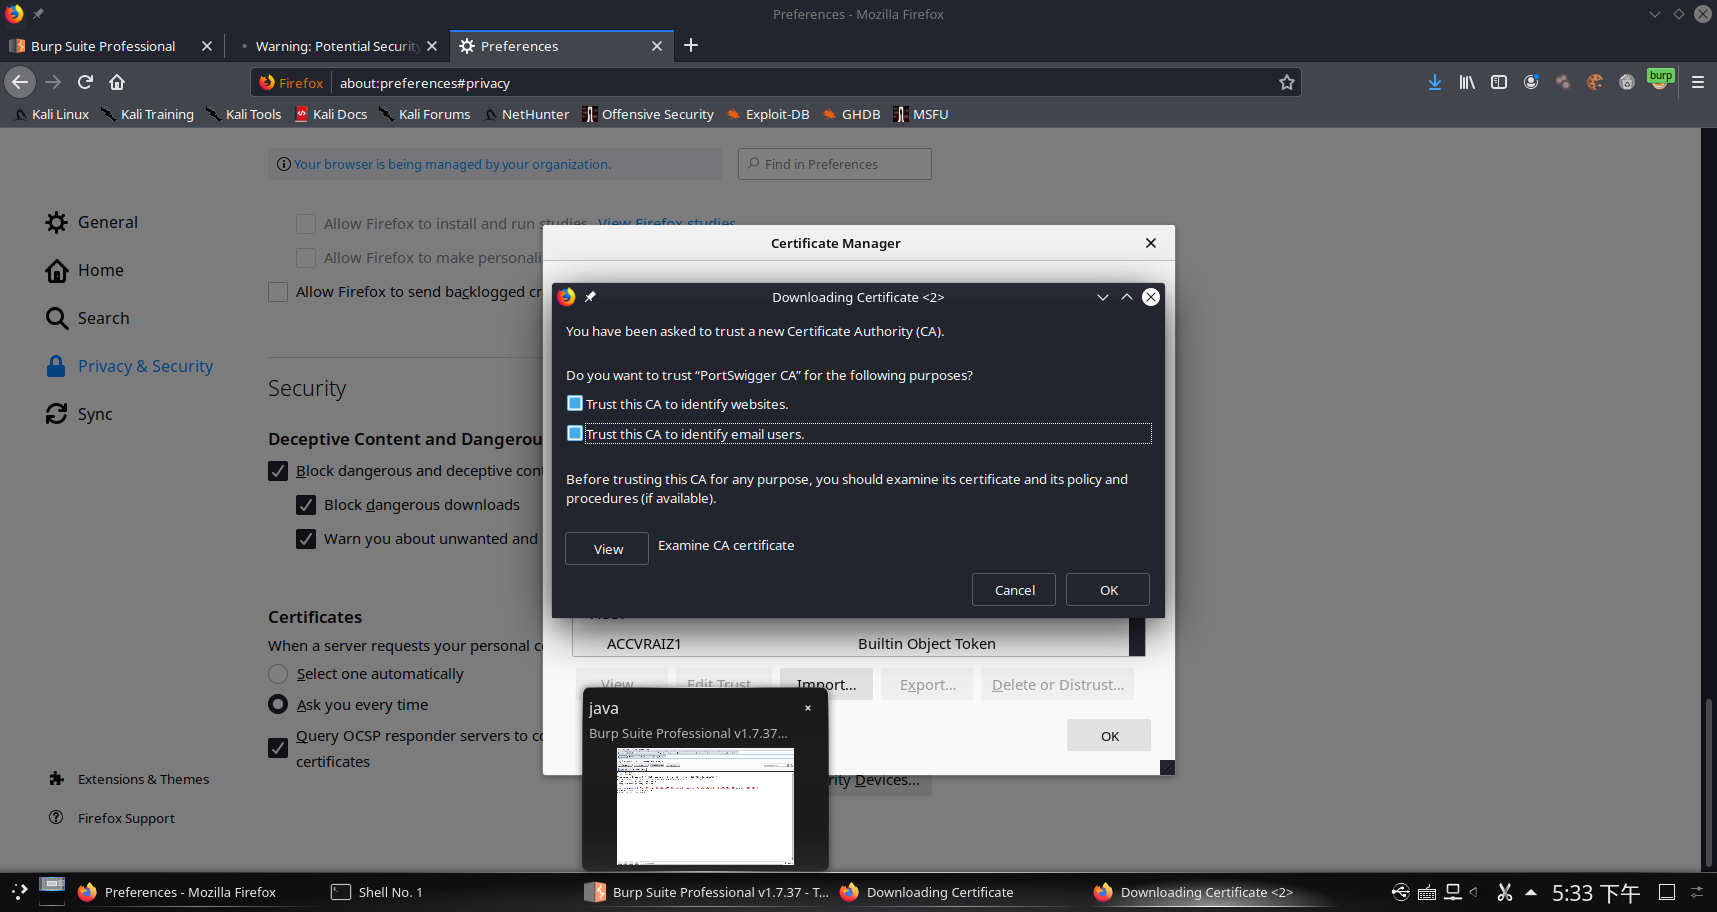Click the virtual desktop pager icon in taskbar
The width and height of the screenshot is (1717, 912).
(x=52, y=890)
